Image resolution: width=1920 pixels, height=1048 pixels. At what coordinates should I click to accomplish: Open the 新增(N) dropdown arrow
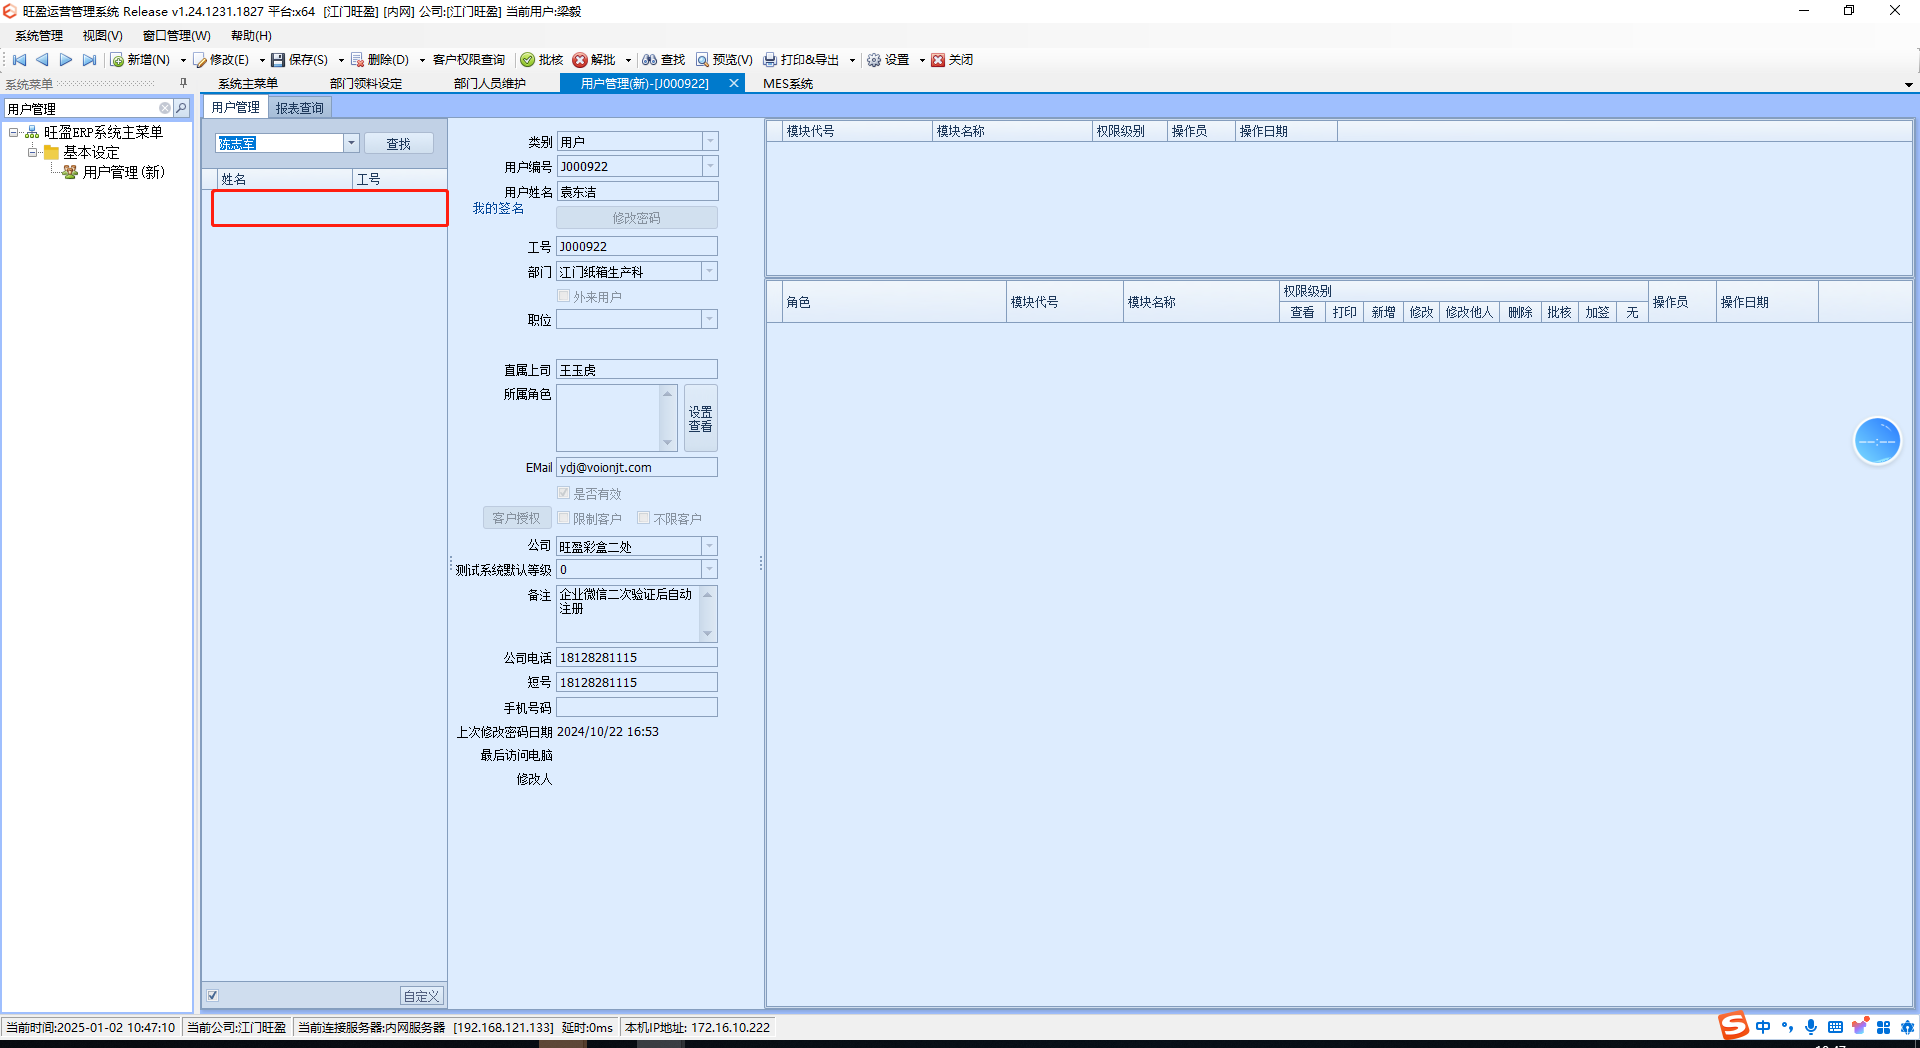[x=183, y=60]
